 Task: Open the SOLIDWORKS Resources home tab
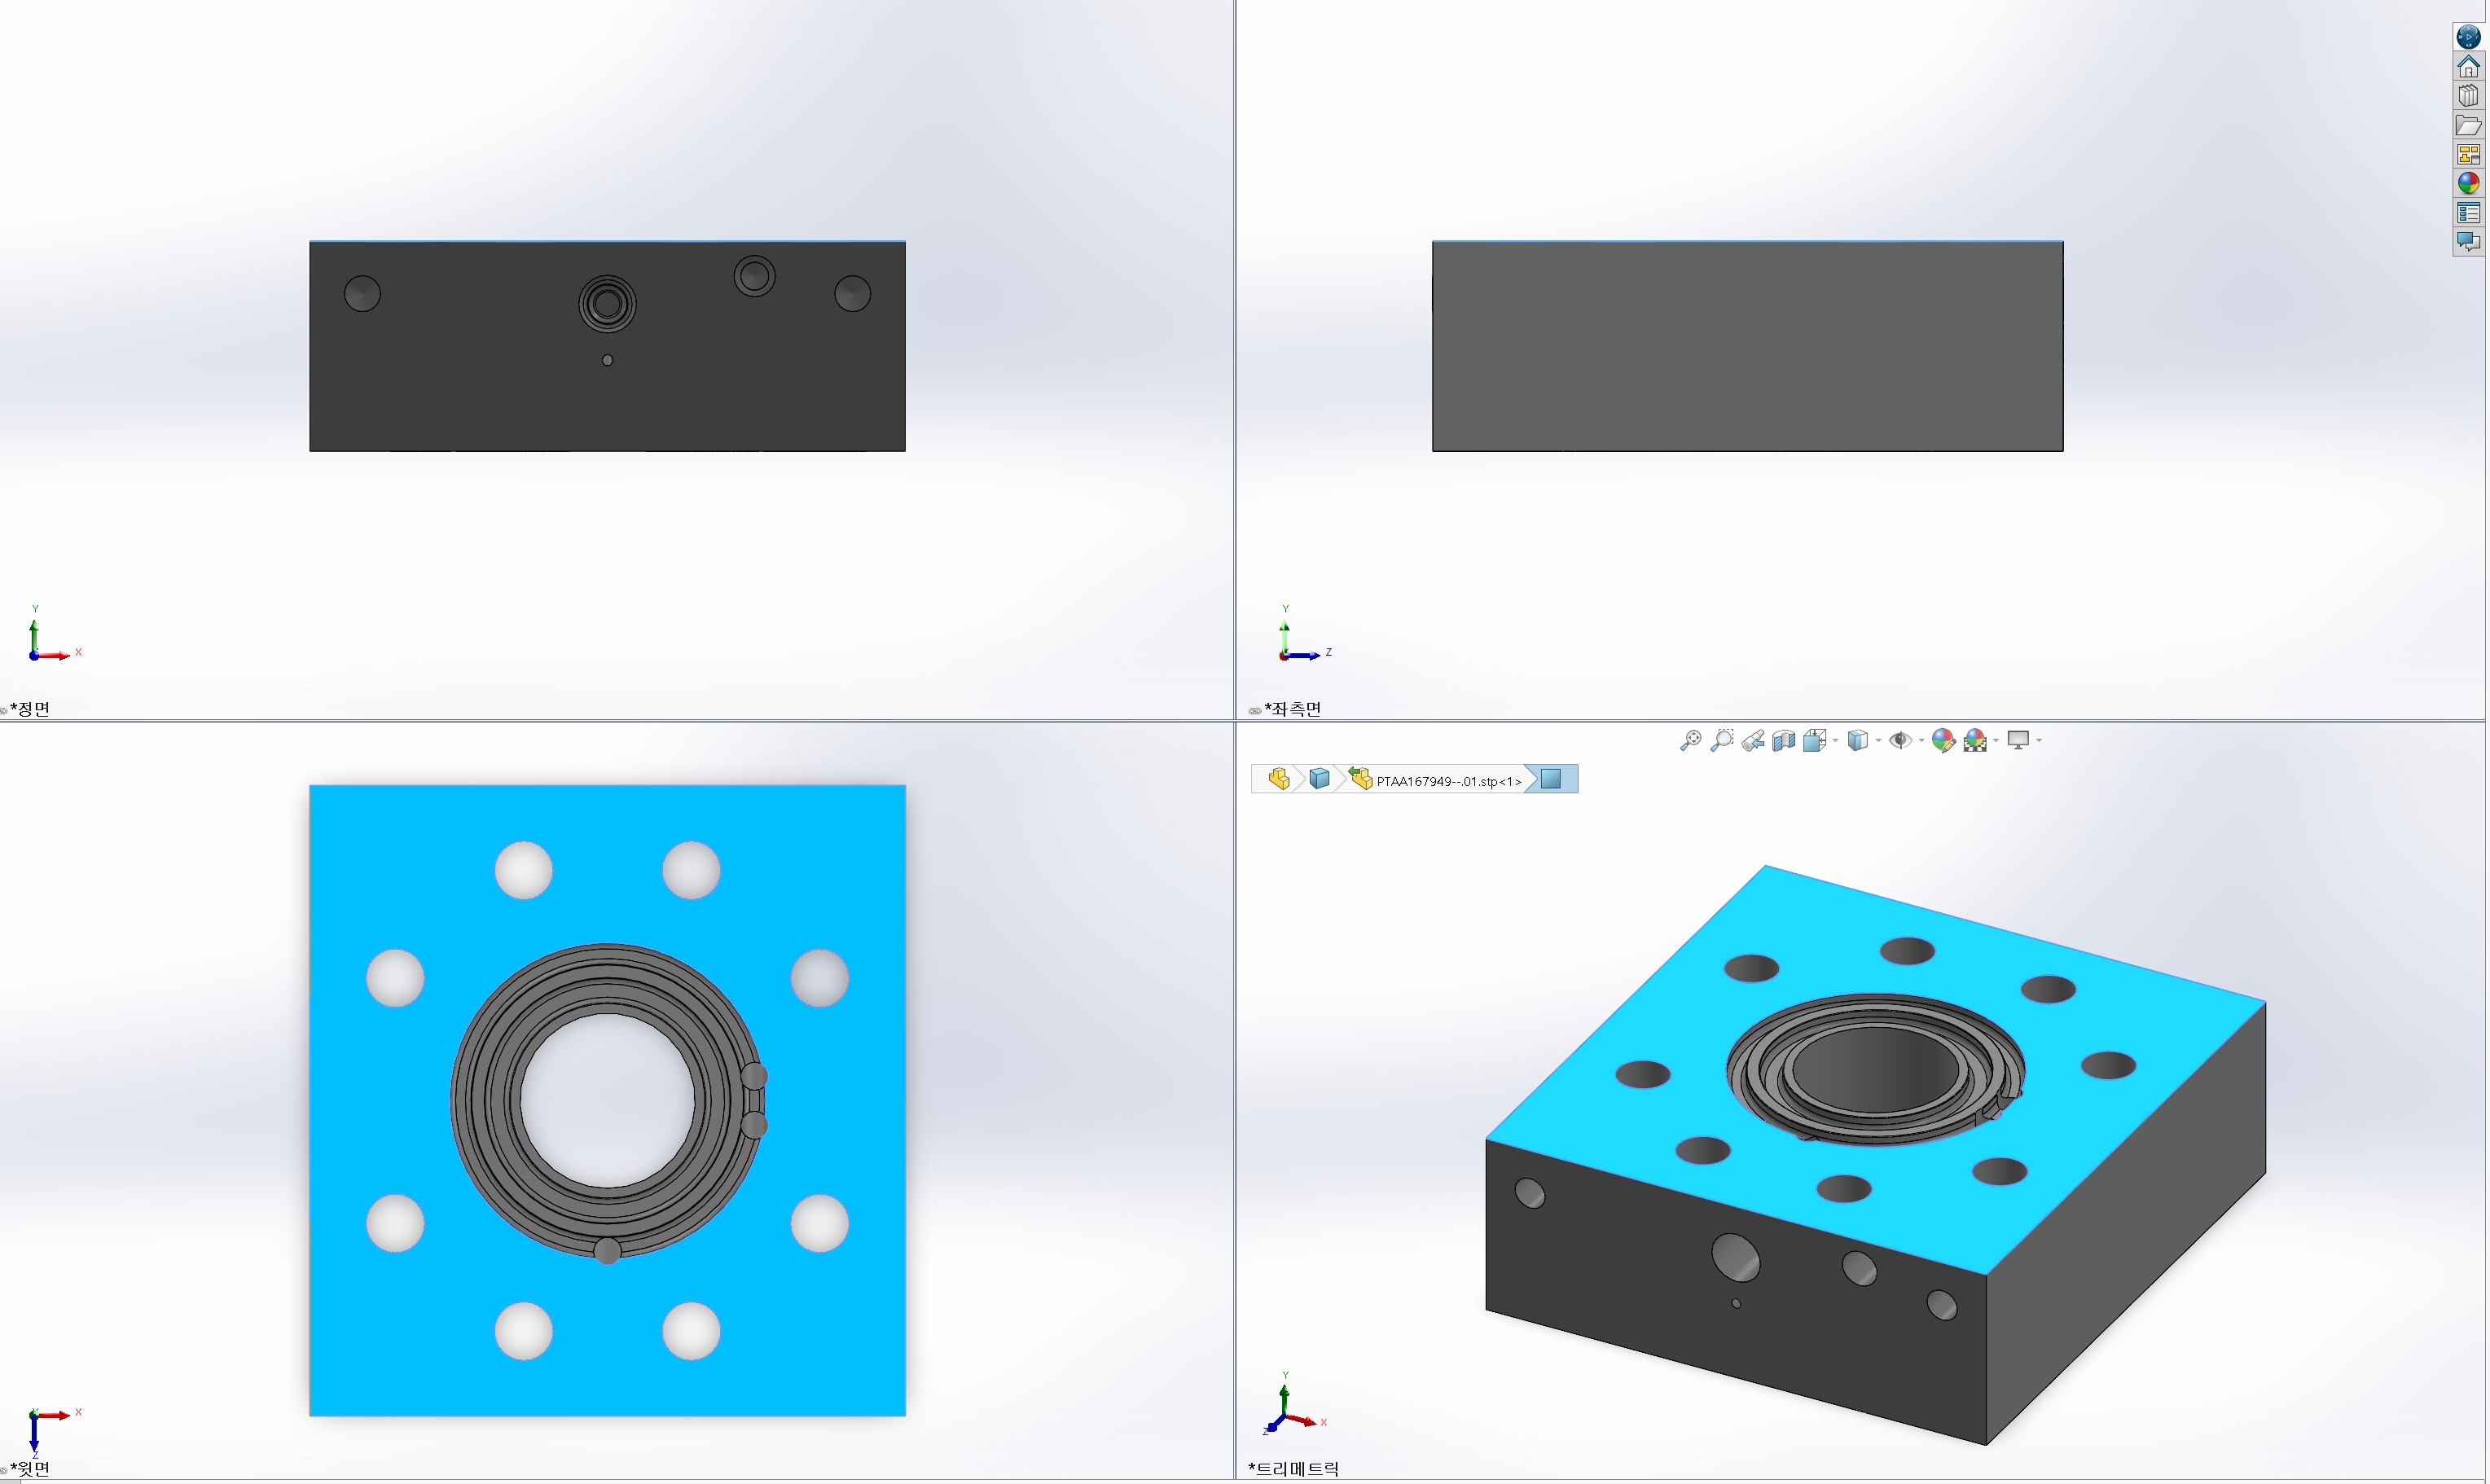tap(2468, 66)
